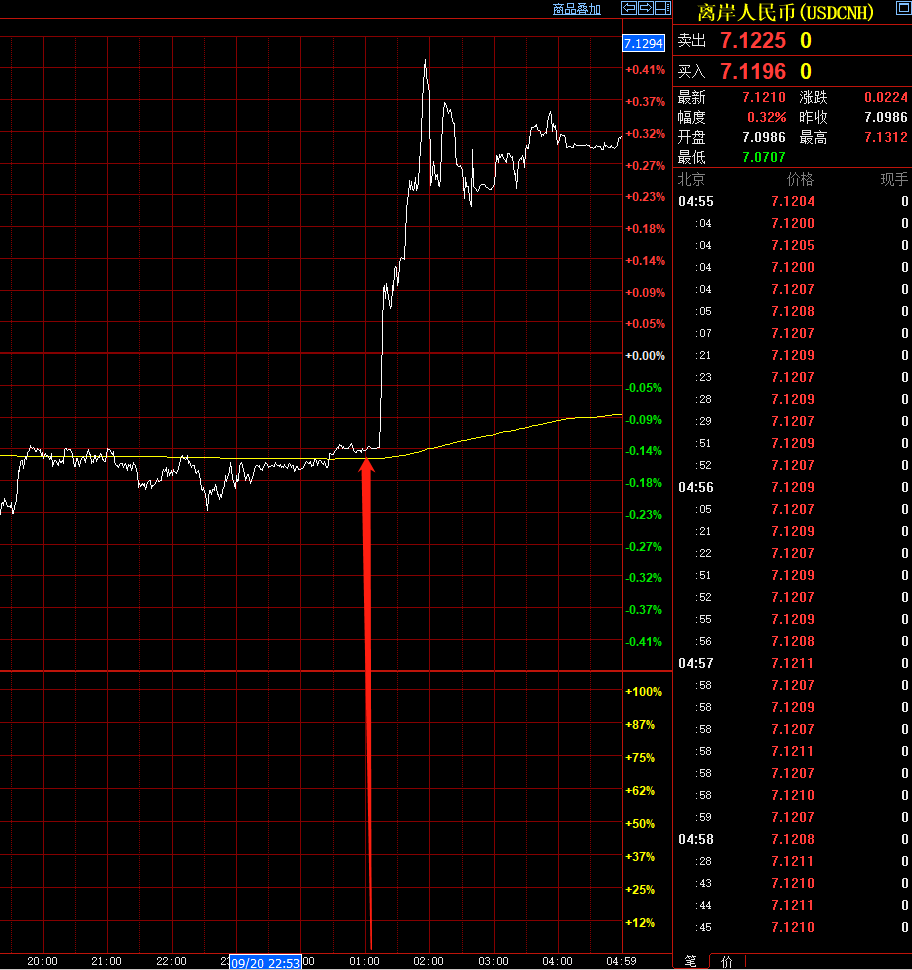Viewport: 912px width, 970px height.
Task: Click the +100% volume axis label
Action: pyautogui.click(x=643, y=692)
